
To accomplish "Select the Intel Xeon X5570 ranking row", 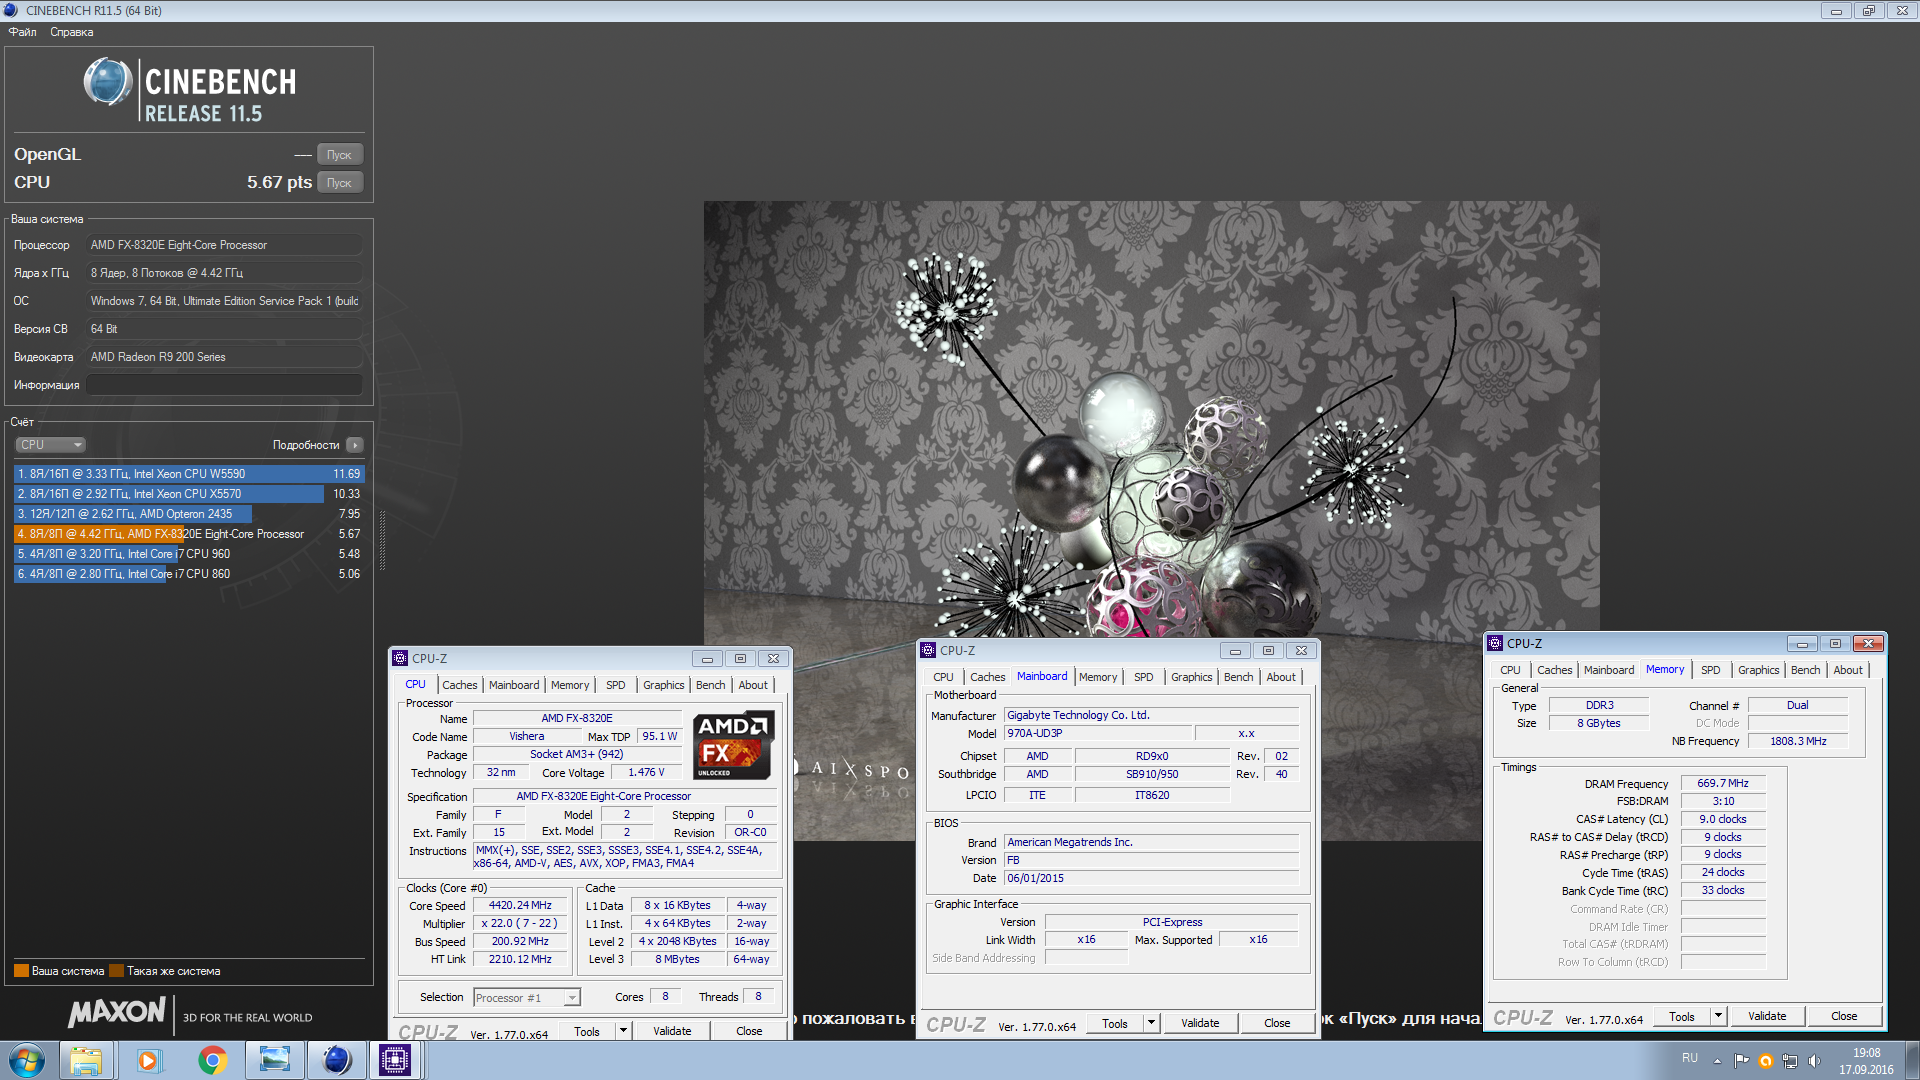I will click(189, 494).
